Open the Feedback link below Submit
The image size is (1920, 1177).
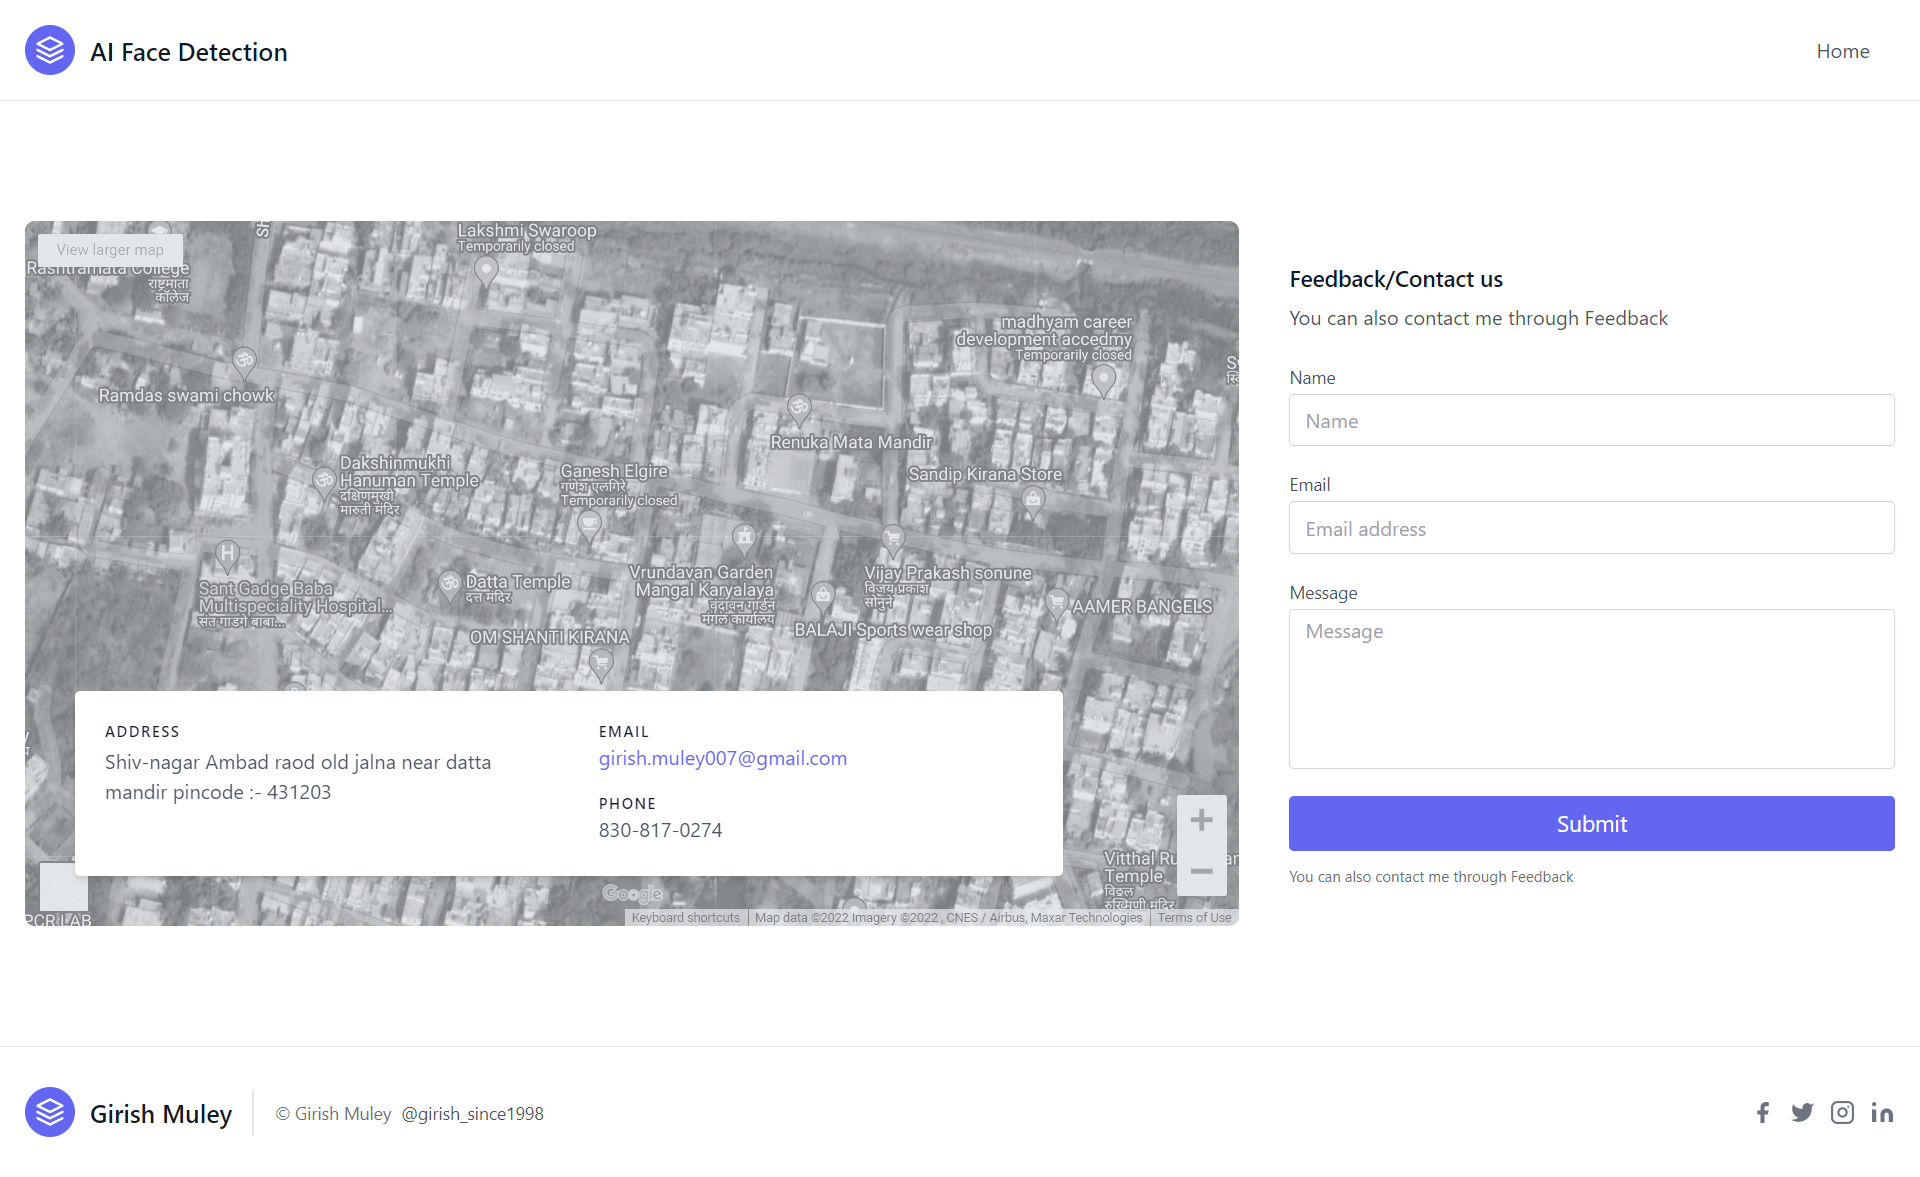1541,876
